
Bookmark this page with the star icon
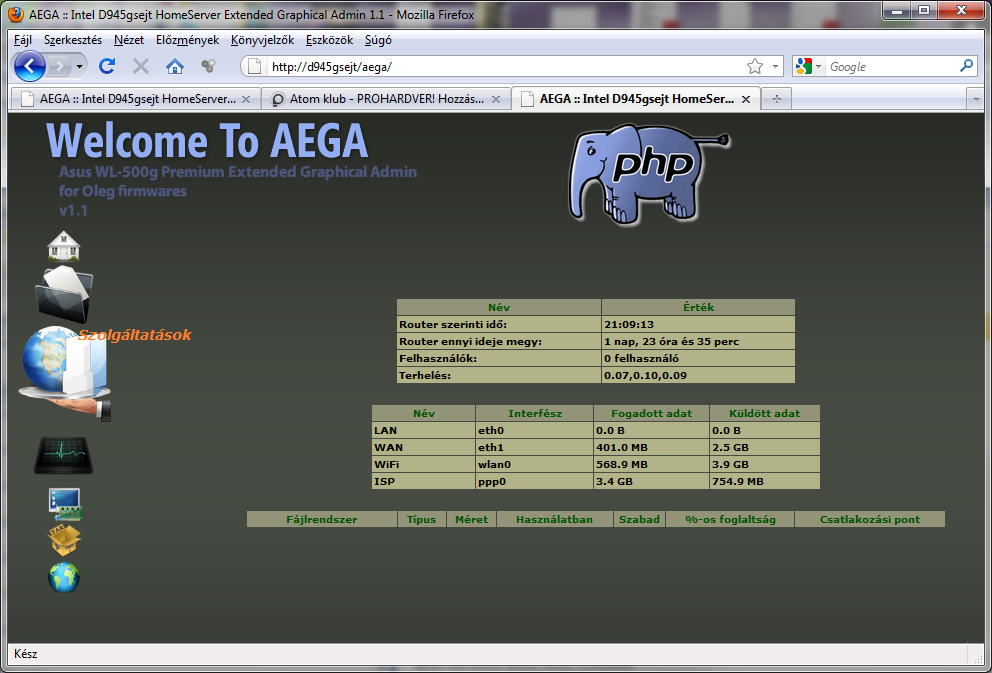pyautogui.click(x=755, y=66)
